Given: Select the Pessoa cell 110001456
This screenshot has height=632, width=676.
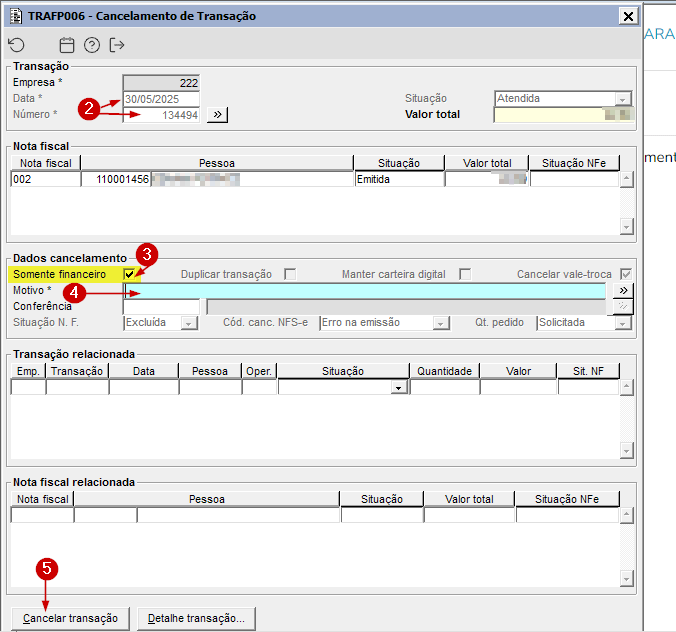Looking at the screenshot, I should [x=116, y=179].
